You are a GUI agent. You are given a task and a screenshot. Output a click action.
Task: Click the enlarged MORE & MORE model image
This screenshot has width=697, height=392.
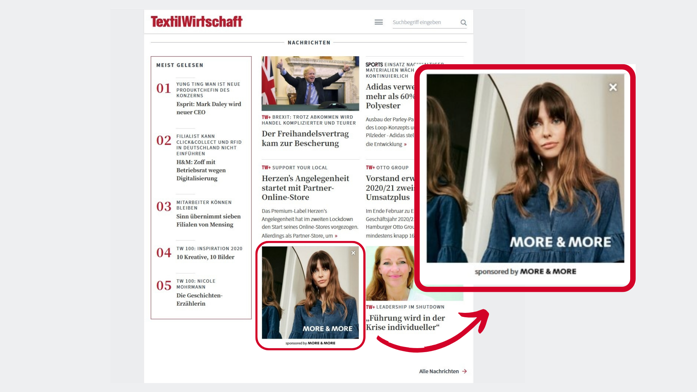coord(525,168)
